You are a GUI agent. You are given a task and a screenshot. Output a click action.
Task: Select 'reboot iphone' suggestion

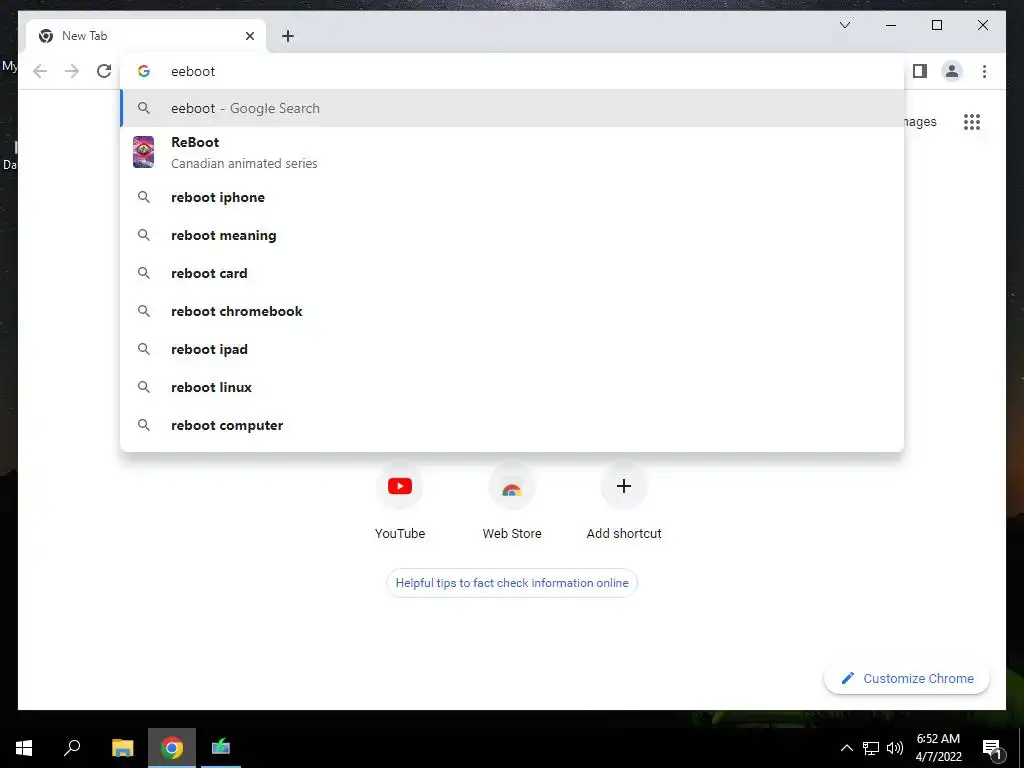pyautogui.click(x=512, y=197)
